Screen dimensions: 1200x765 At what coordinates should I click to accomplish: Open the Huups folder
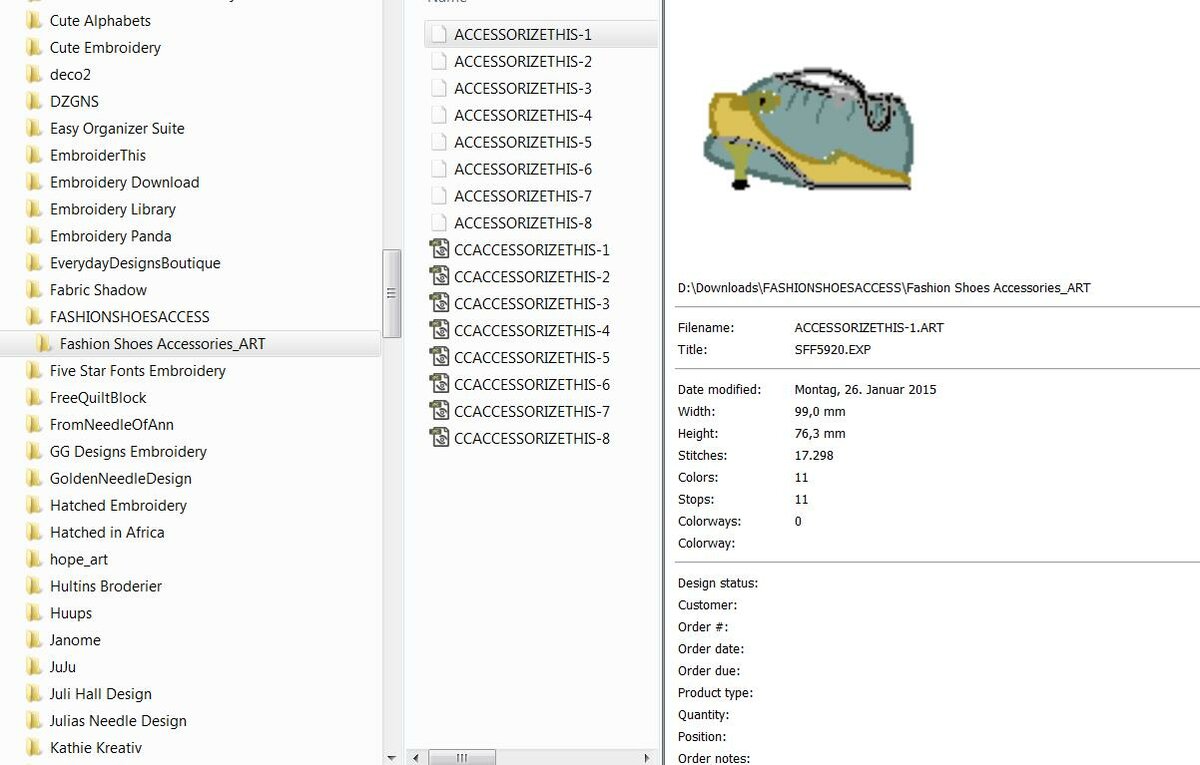tap(71, 614)
